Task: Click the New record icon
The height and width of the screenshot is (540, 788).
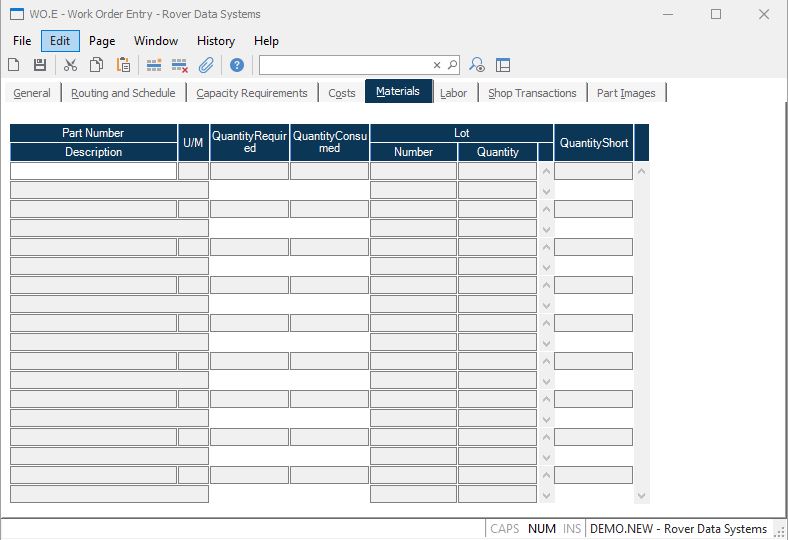Action: point(14,65)
